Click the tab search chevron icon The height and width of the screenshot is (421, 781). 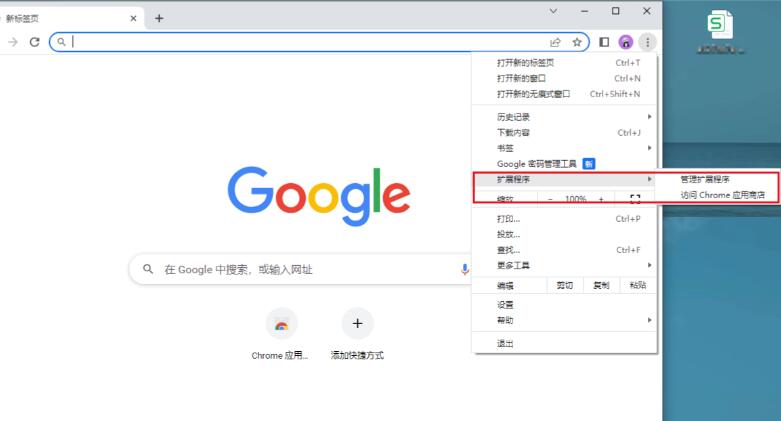pyautogui.click(x=553, y=11)
